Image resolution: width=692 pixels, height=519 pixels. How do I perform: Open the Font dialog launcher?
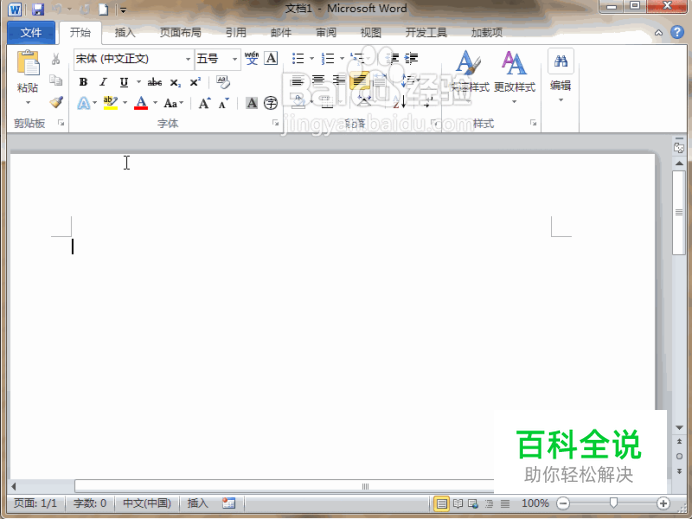(x=275, y=123)
